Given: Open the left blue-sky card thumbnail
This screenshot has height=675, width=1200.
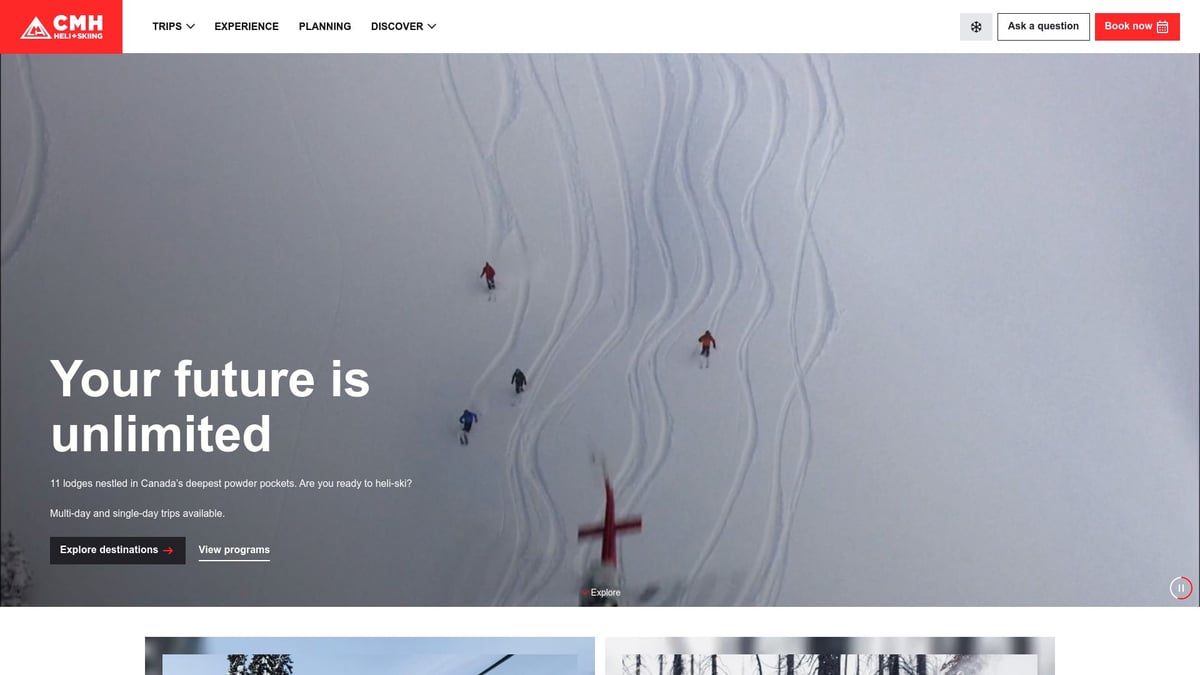Looking at the screenshot, I should click(370, 656).
